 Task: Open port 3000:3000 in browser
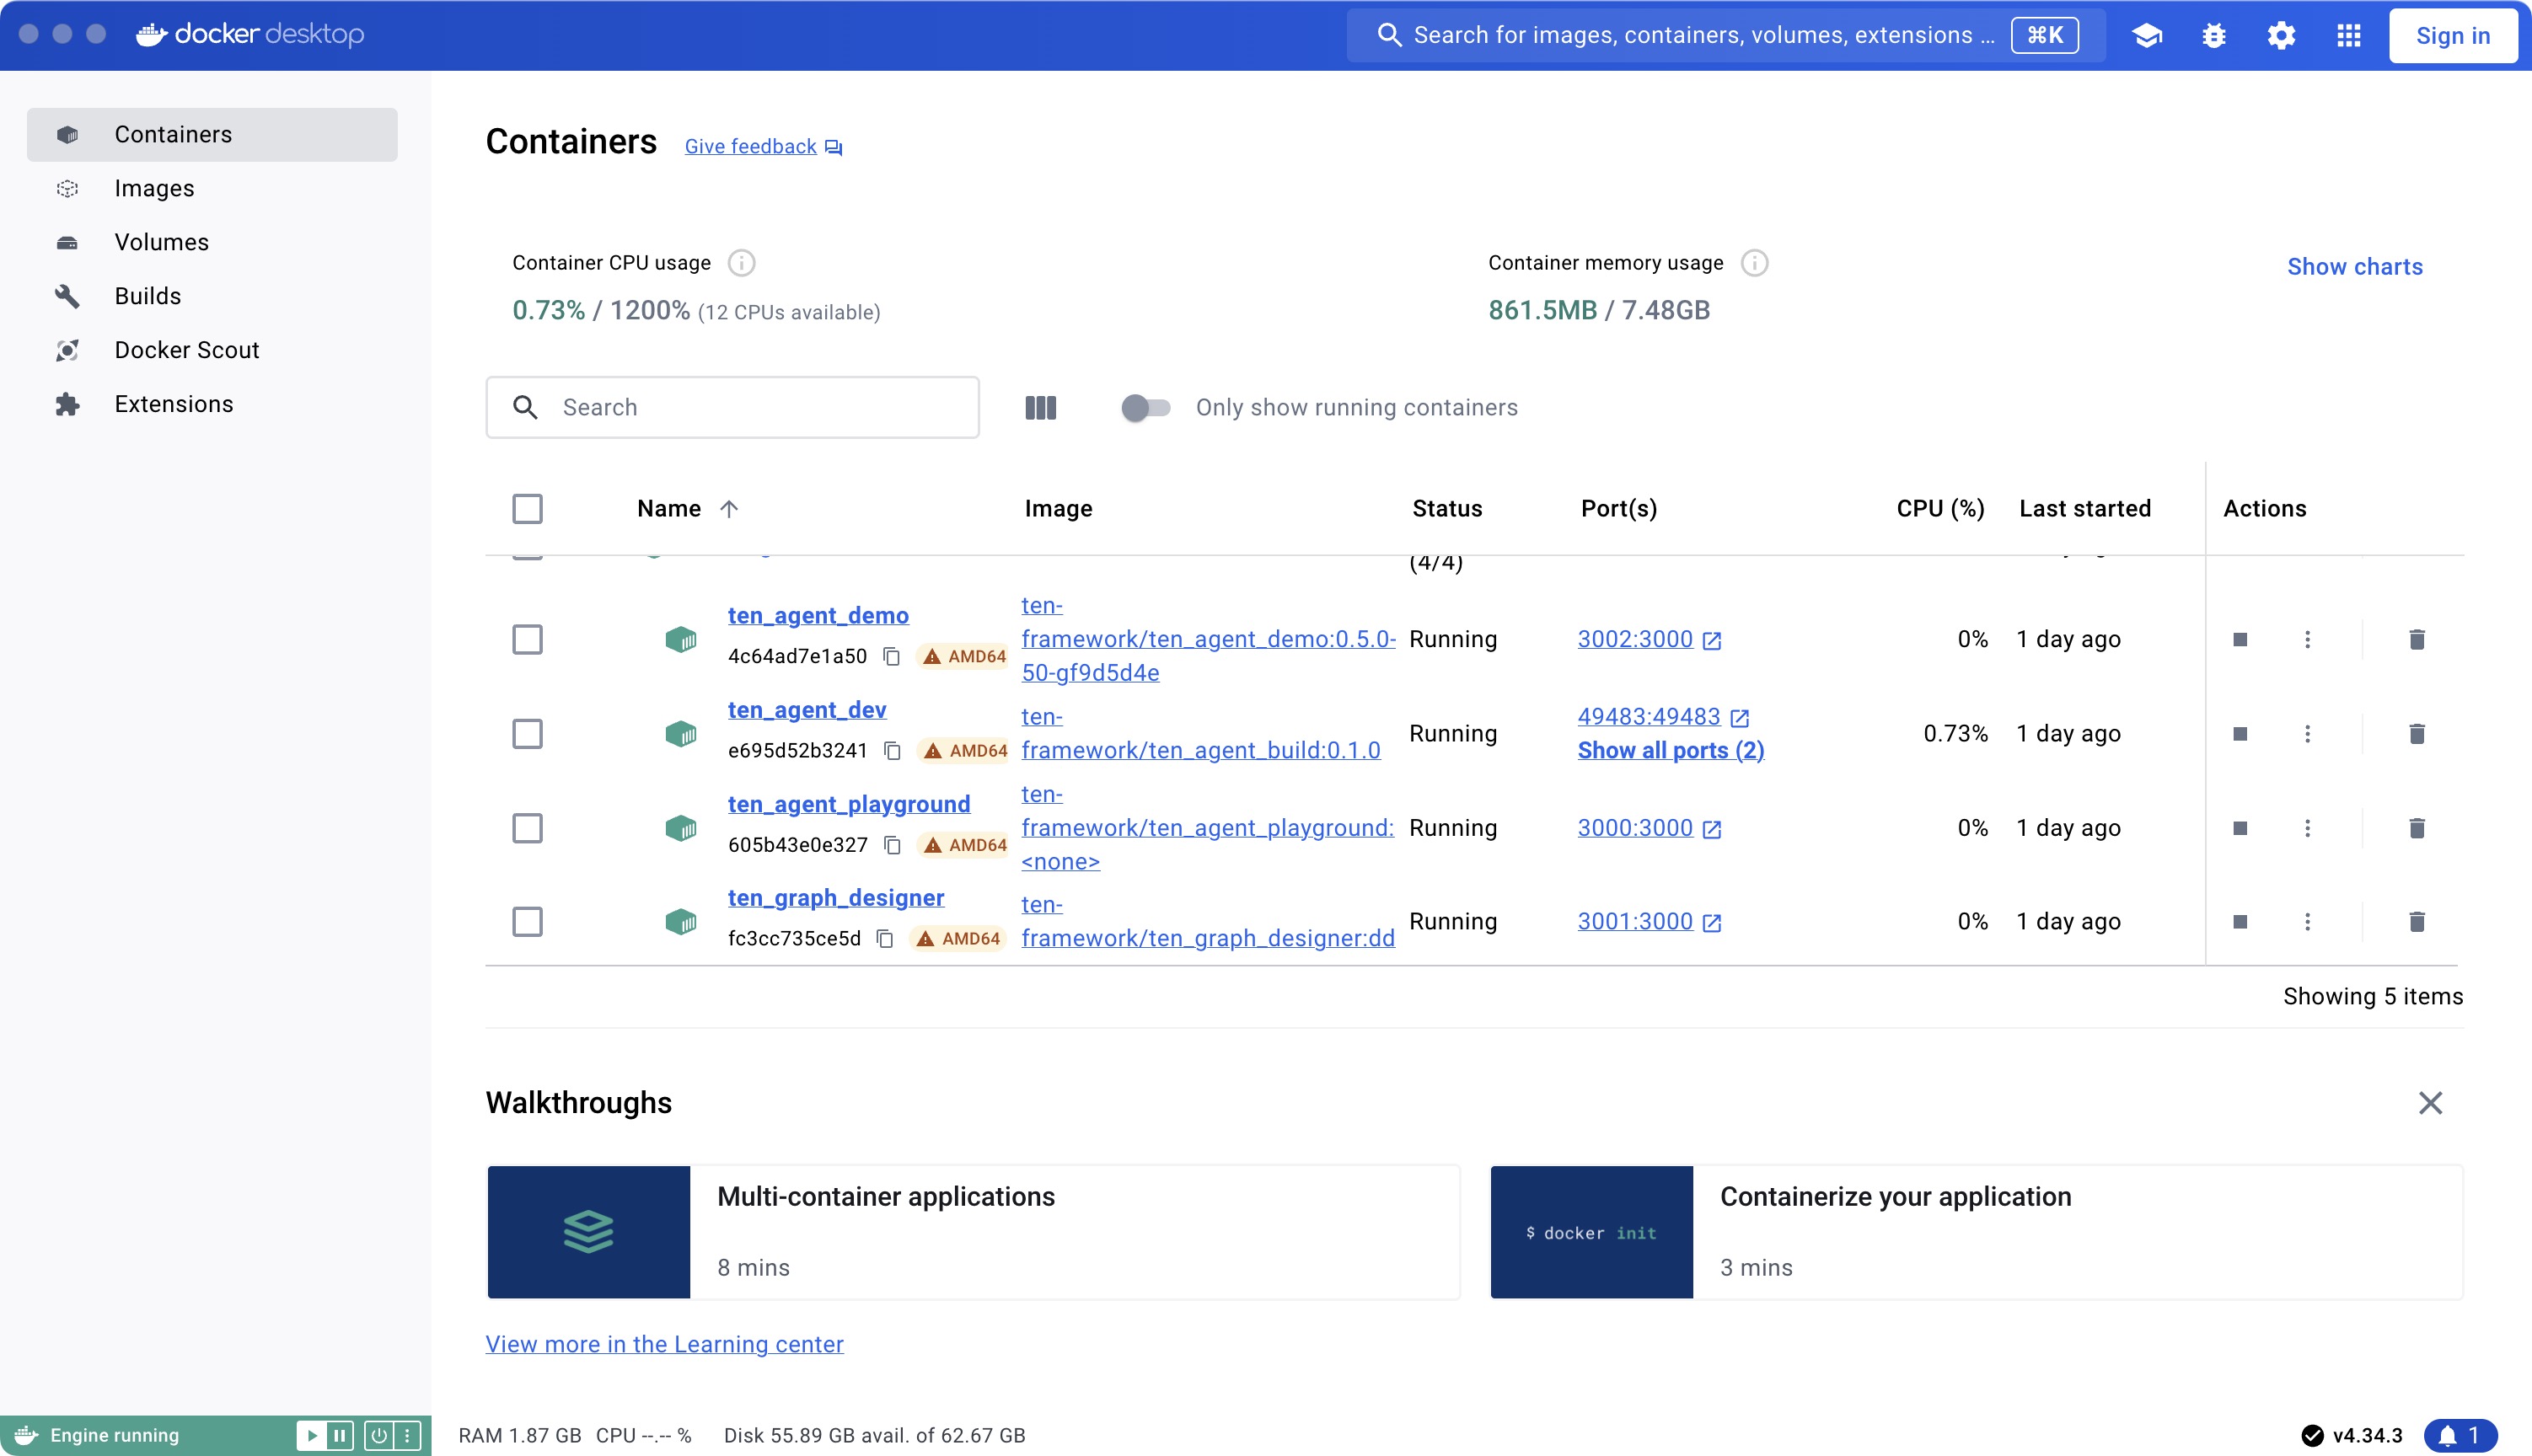tap(1649, 828)
